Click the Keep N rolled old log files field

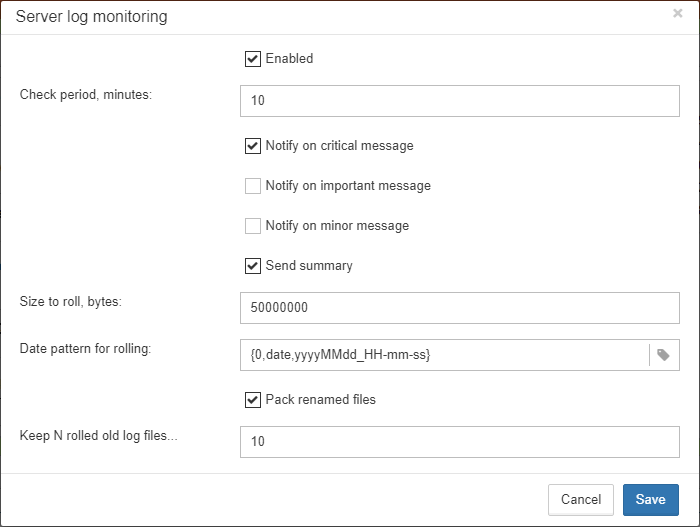pyautogui.click(x=460, y=442)
